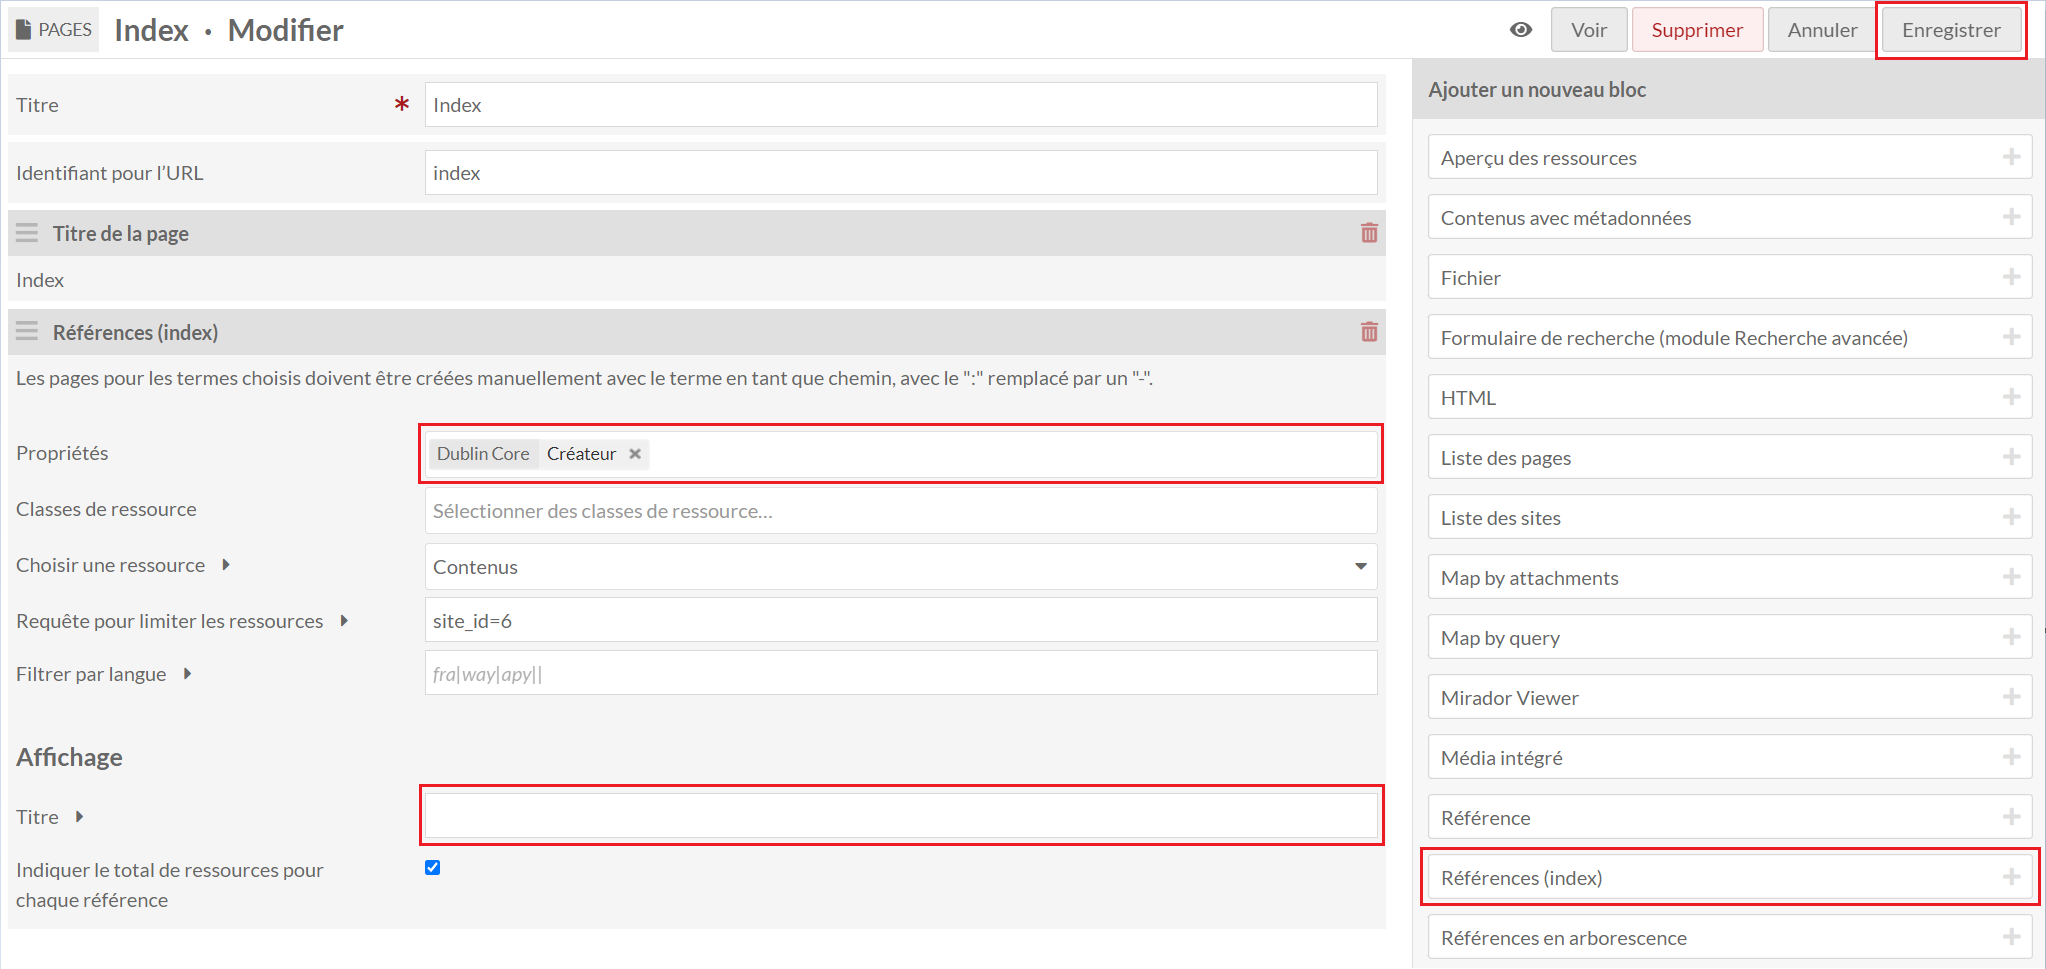This screenshot has height=969, width=2046.
Task: Click the Classes de ressource field
Action: point(900,511)
